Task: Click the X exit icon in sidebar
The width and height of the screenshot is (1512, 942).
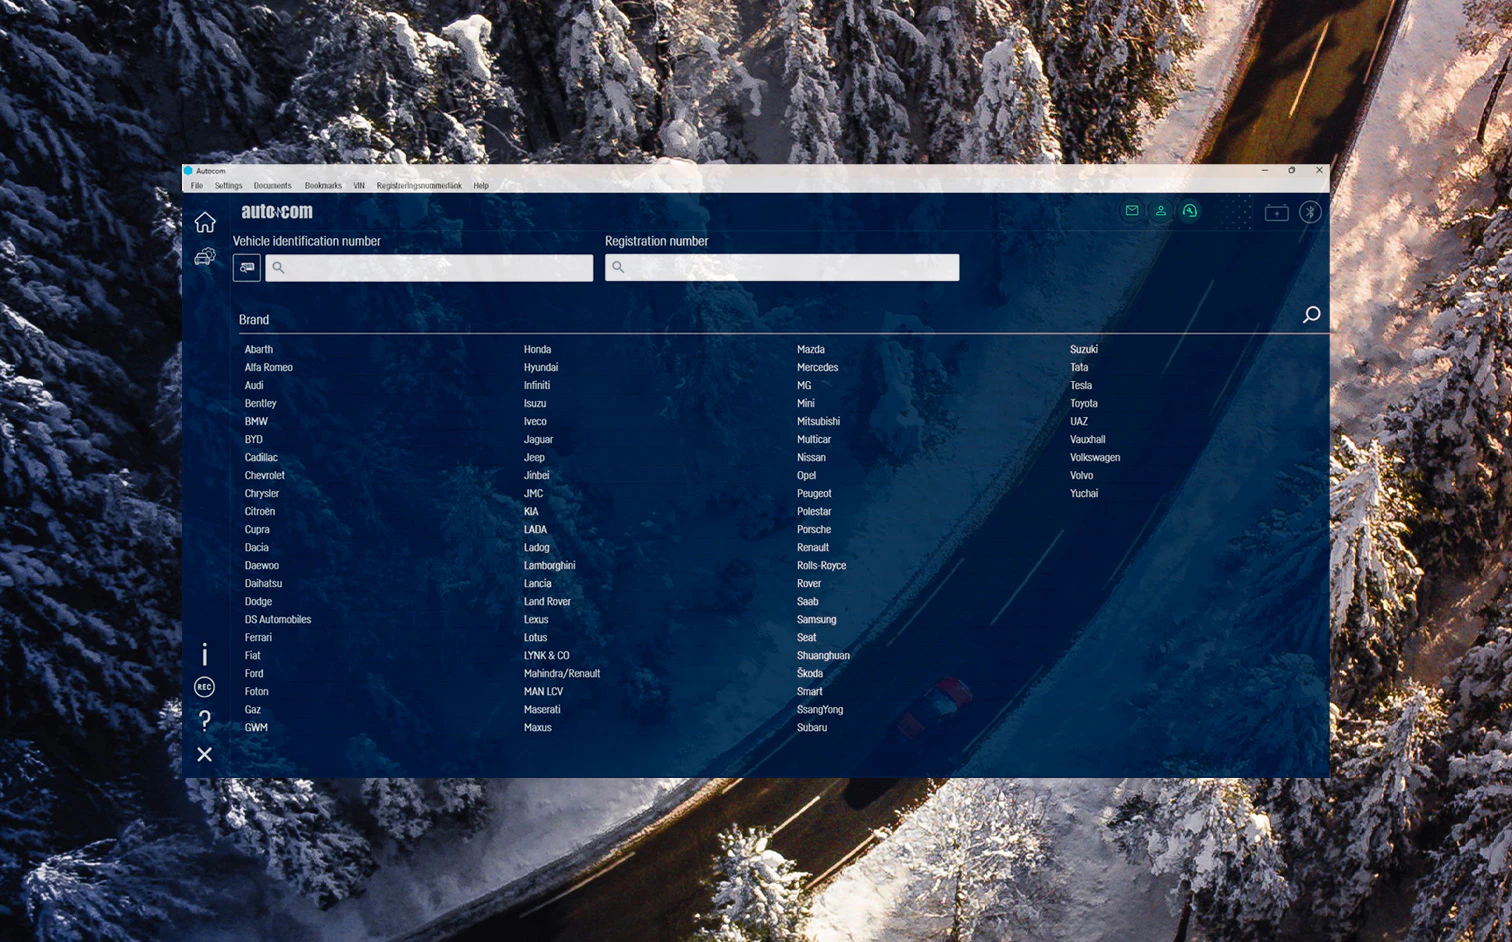Action: 204,754
